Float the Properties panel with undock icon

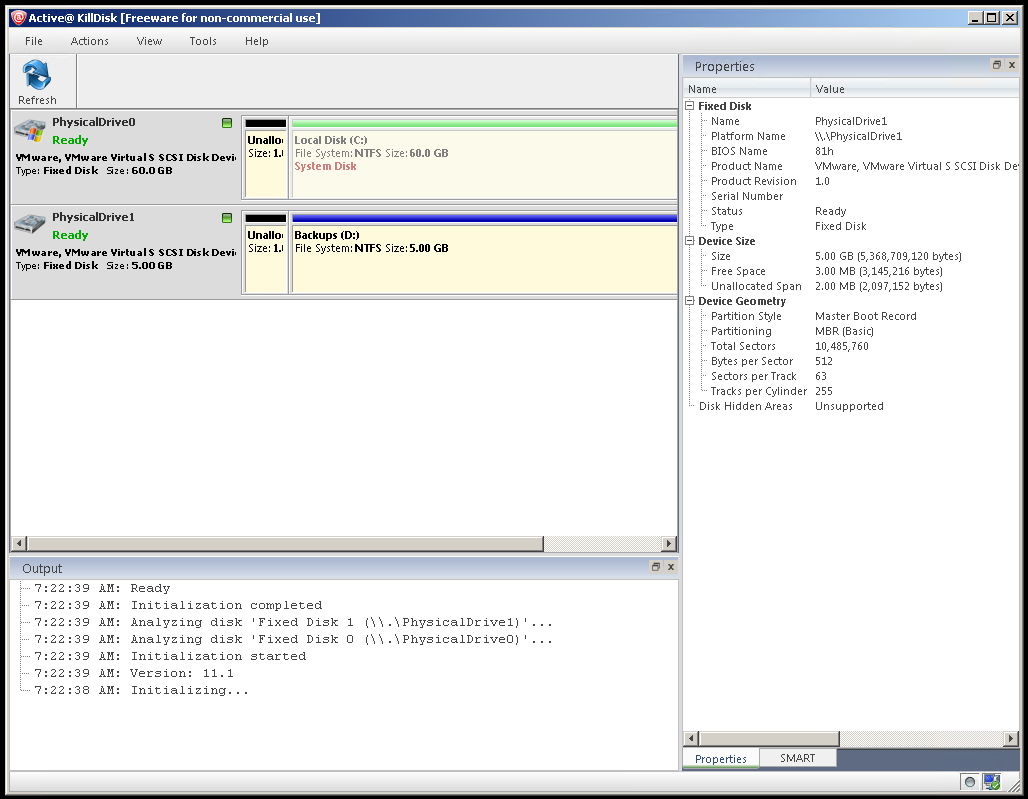tap(997, 65)
